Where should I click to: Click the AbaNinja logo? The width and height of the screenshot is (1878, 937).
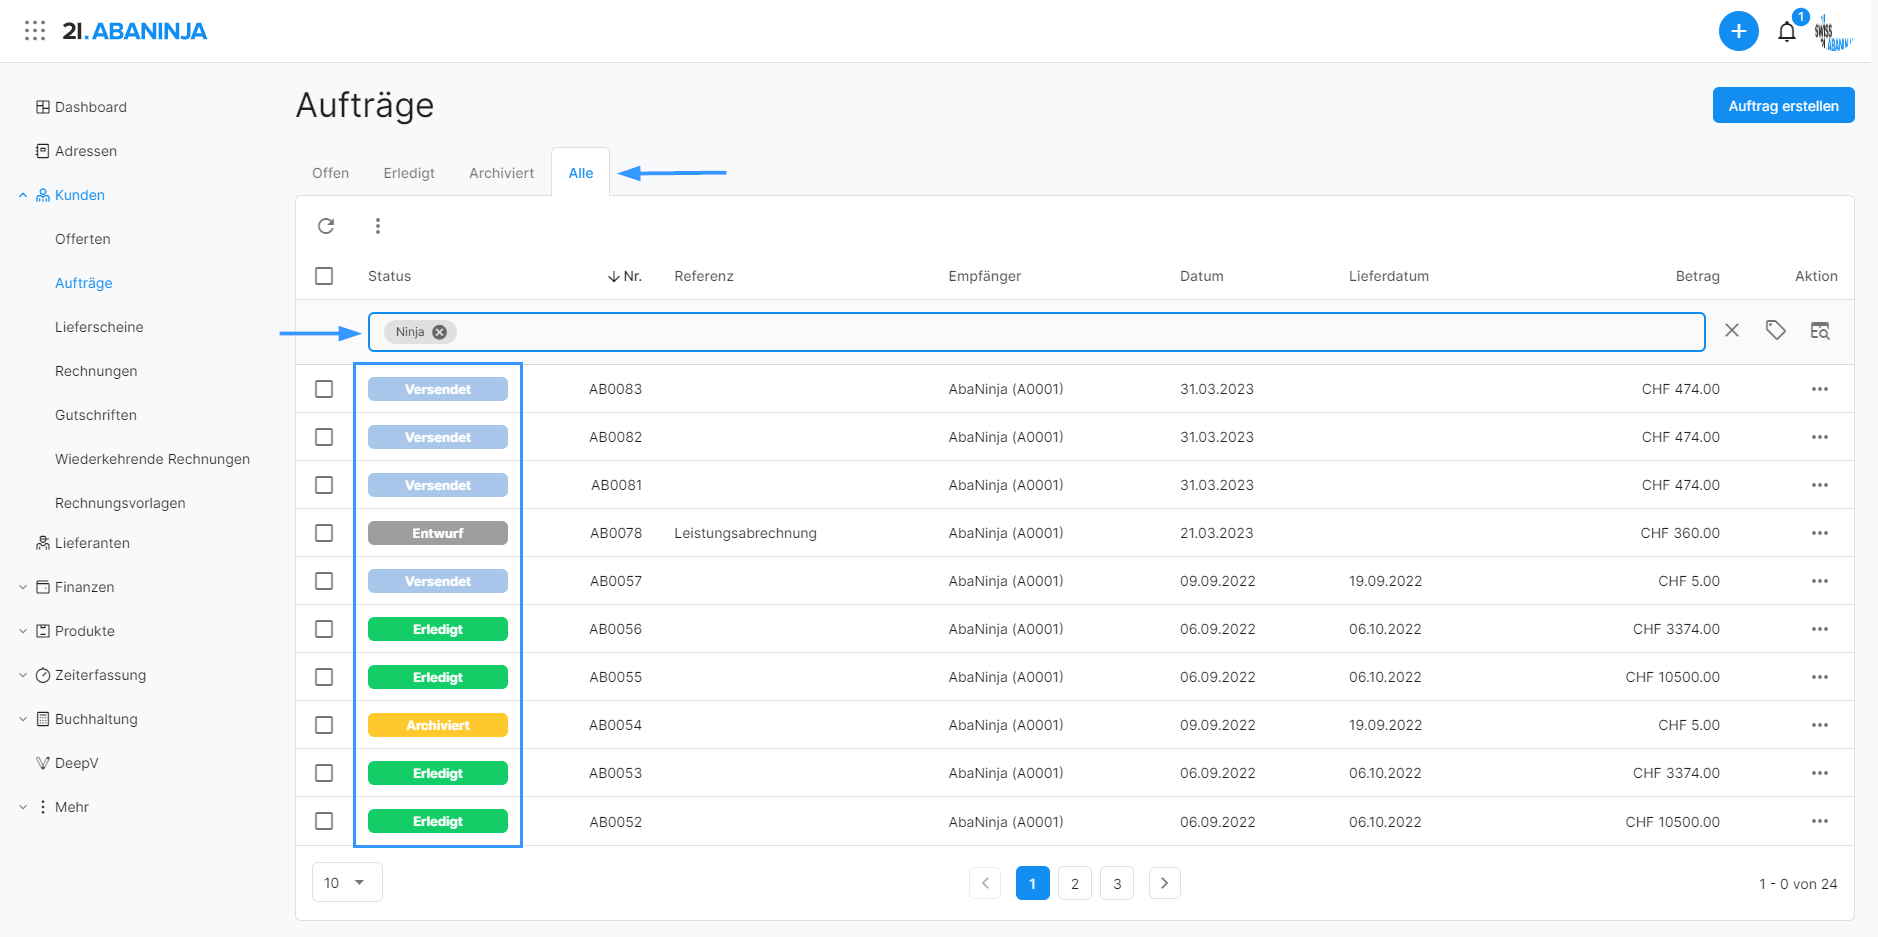(x=135, y=31)
